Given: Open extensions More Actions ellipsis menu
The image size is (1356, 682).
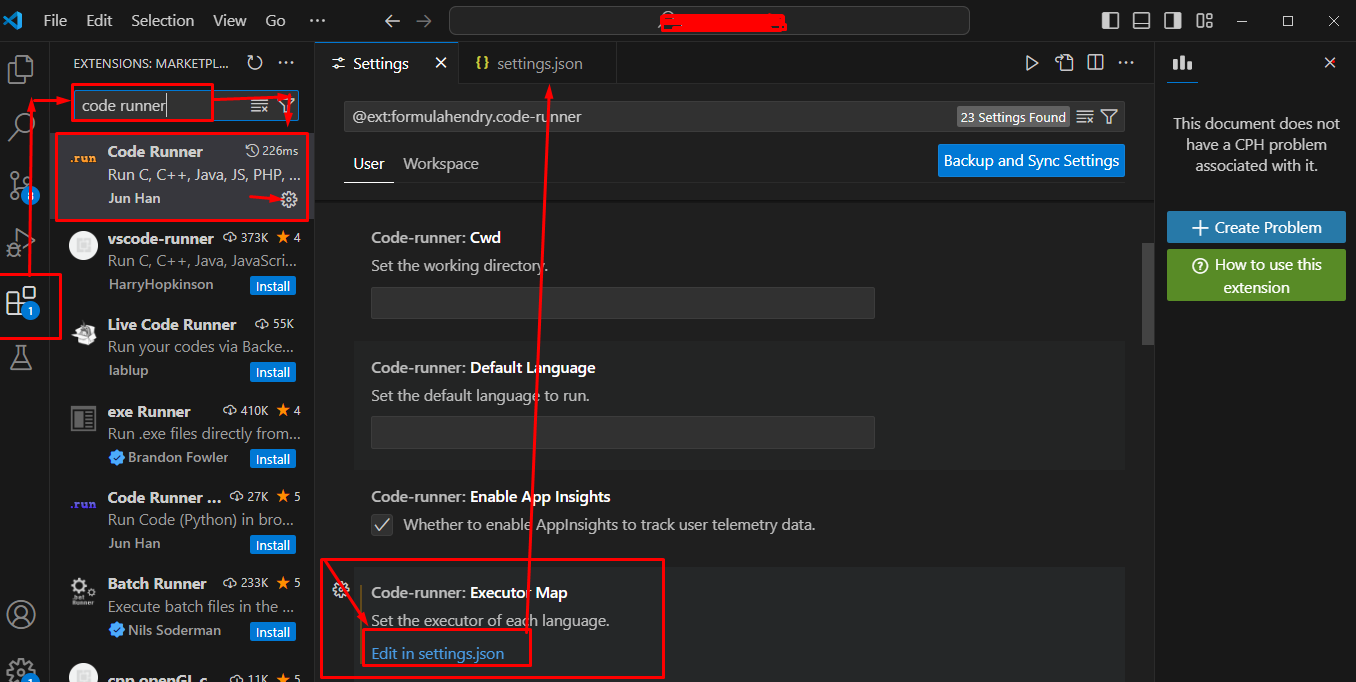Looking at the screenshot, I should coord(286,62).
